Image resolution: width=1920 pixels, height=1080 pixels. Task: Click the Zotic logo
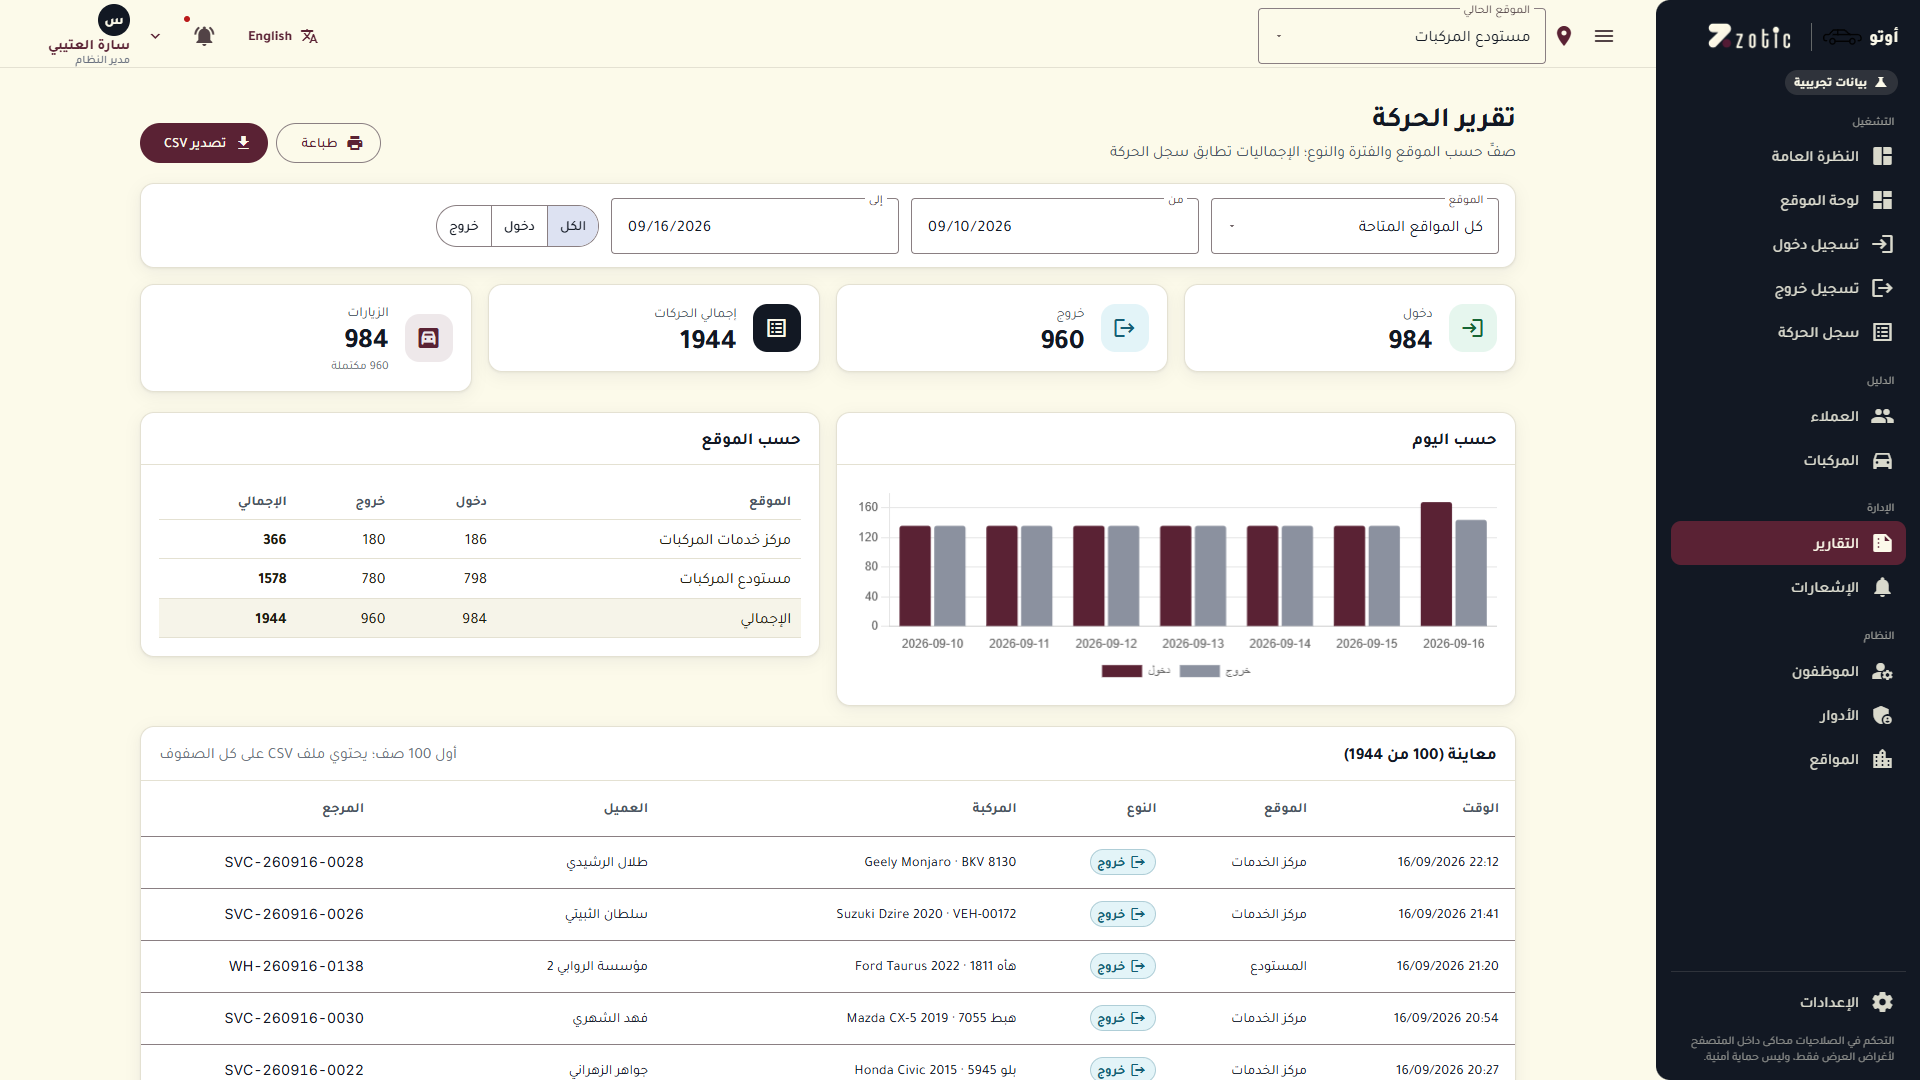tap(1749, 37)
